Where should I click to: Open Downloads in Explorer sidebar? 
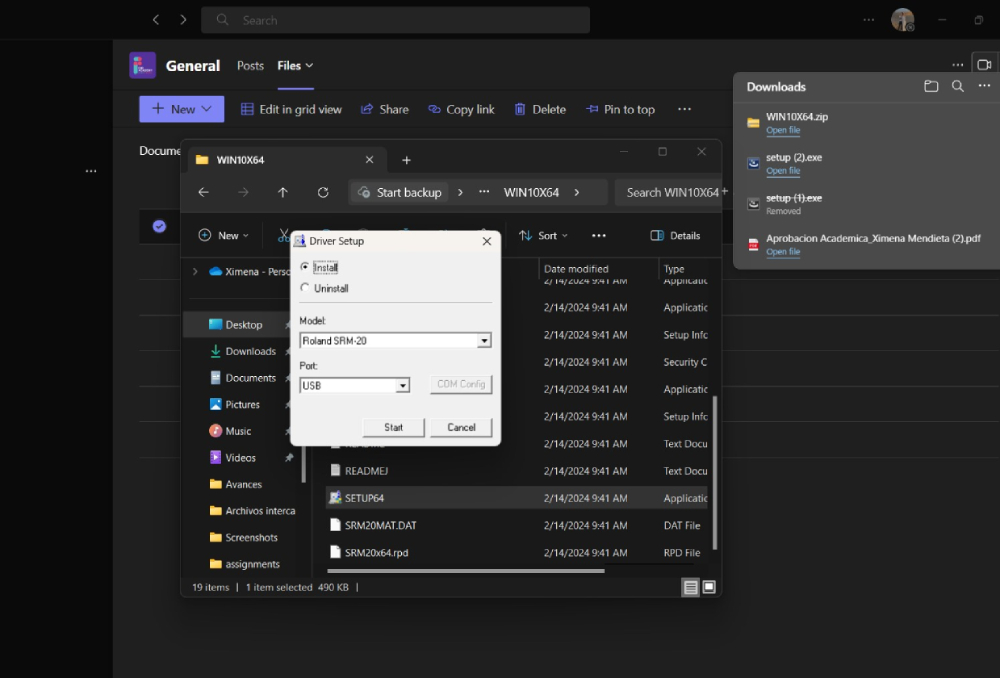point(251,351)
